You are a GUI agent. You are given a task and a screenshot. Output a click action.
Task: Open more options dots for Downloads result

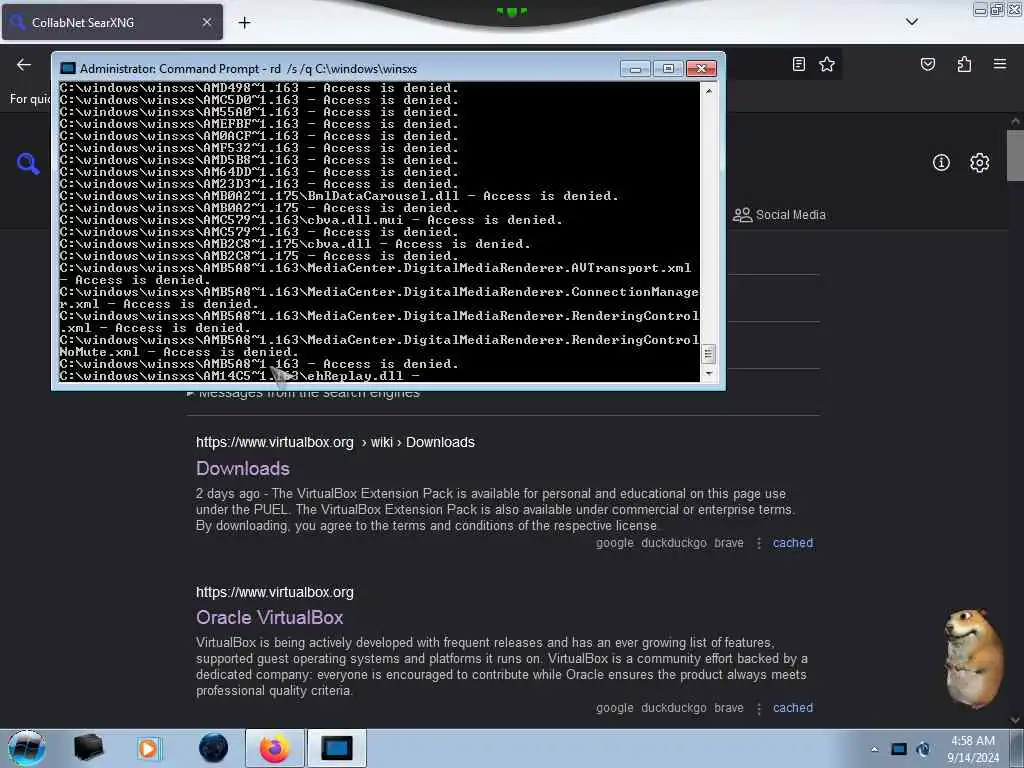point(758,543)
